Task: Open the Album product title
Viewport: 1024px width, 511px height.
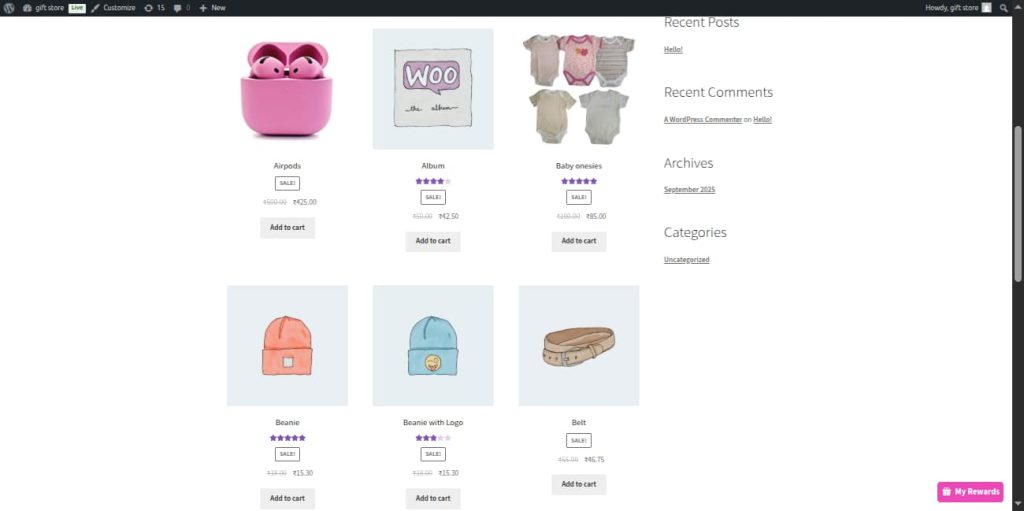Action: point(433,166)
